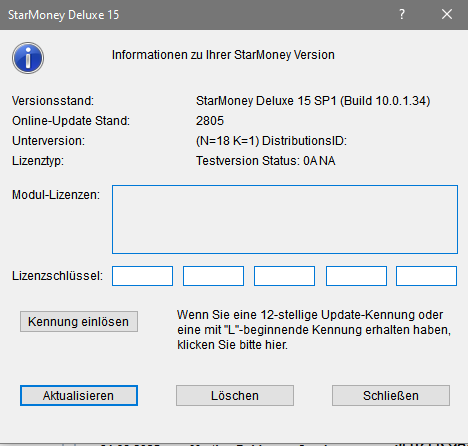Click the 12-stellige Update-Kennung hint text
The width and height of the screenshot is (468, 446).
(314, 330)
